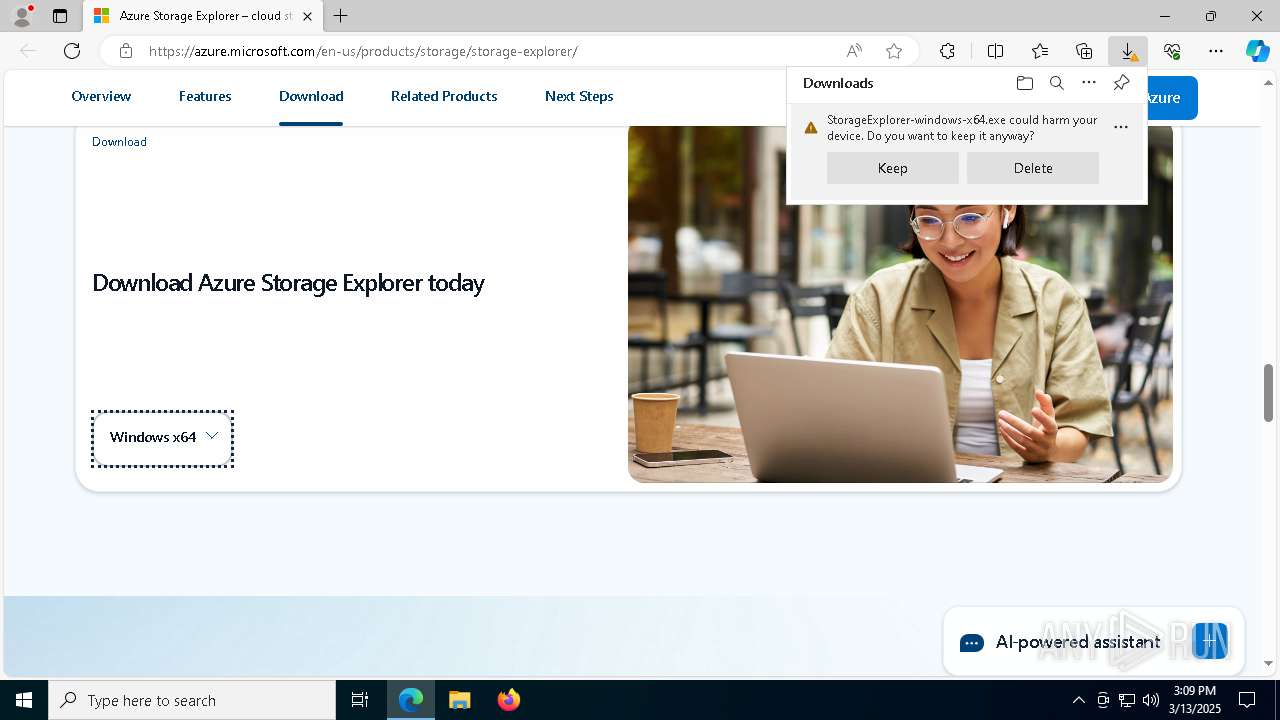Open the Windows Start menu
1280x720 pixels.
pyautogui.click(x=24, y=700)
